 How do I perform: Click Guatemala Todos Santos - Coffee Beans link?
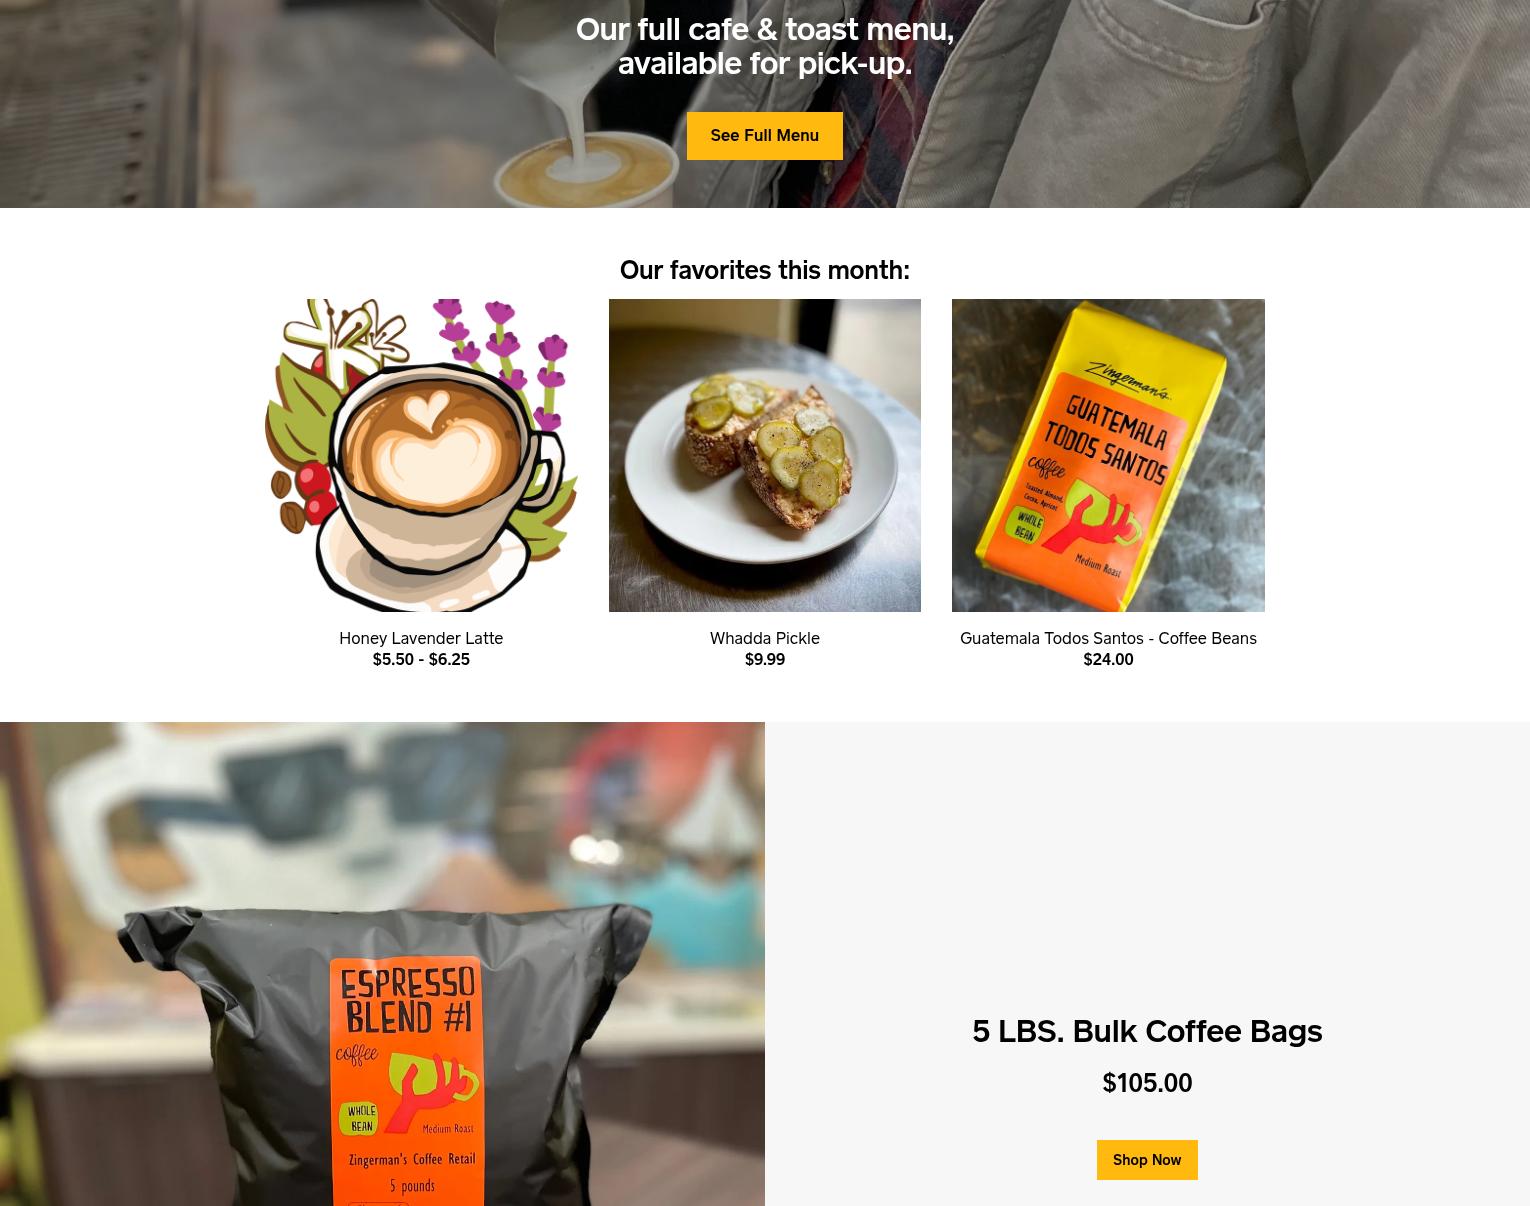pyautogui.click(x=1108, y=638)
